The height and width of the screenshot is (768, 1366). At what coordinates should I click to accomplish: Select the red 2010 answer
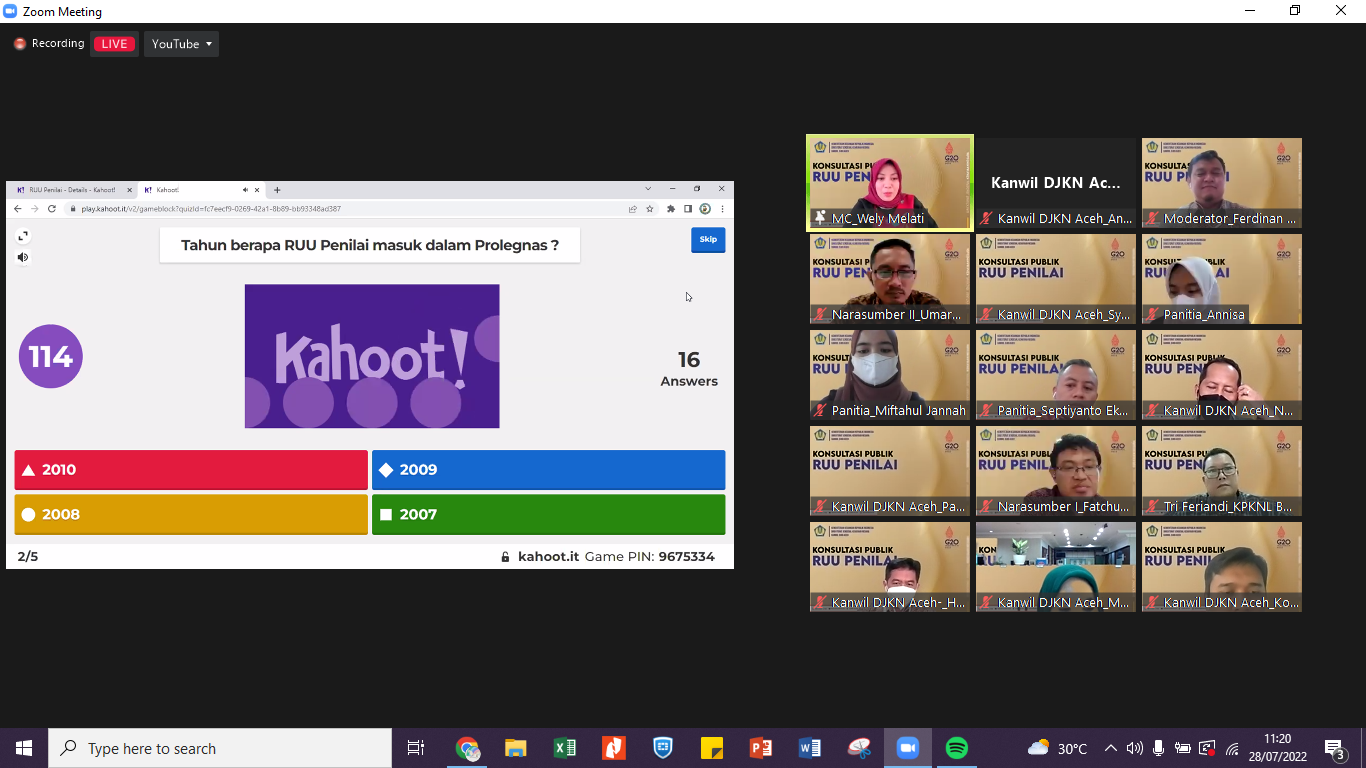191,470
